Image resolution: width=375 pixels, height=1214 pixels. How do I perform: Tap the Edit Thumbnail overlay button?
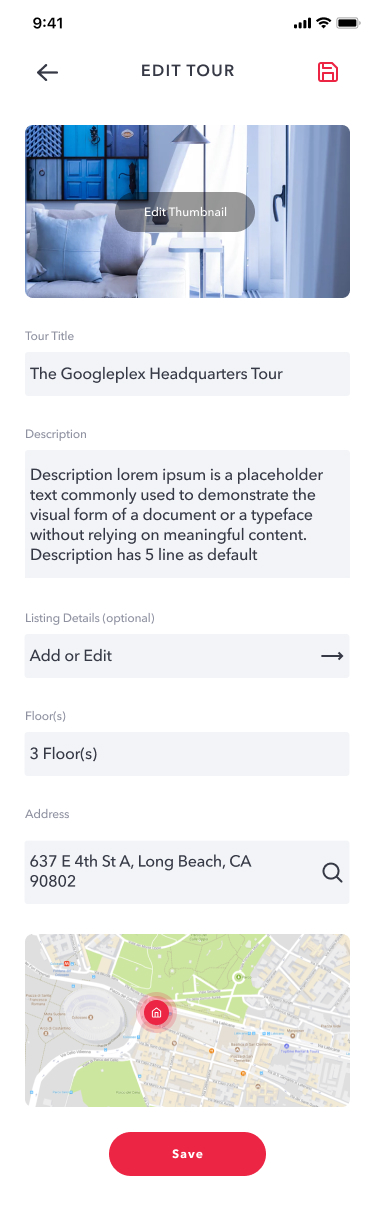point(185,212)
